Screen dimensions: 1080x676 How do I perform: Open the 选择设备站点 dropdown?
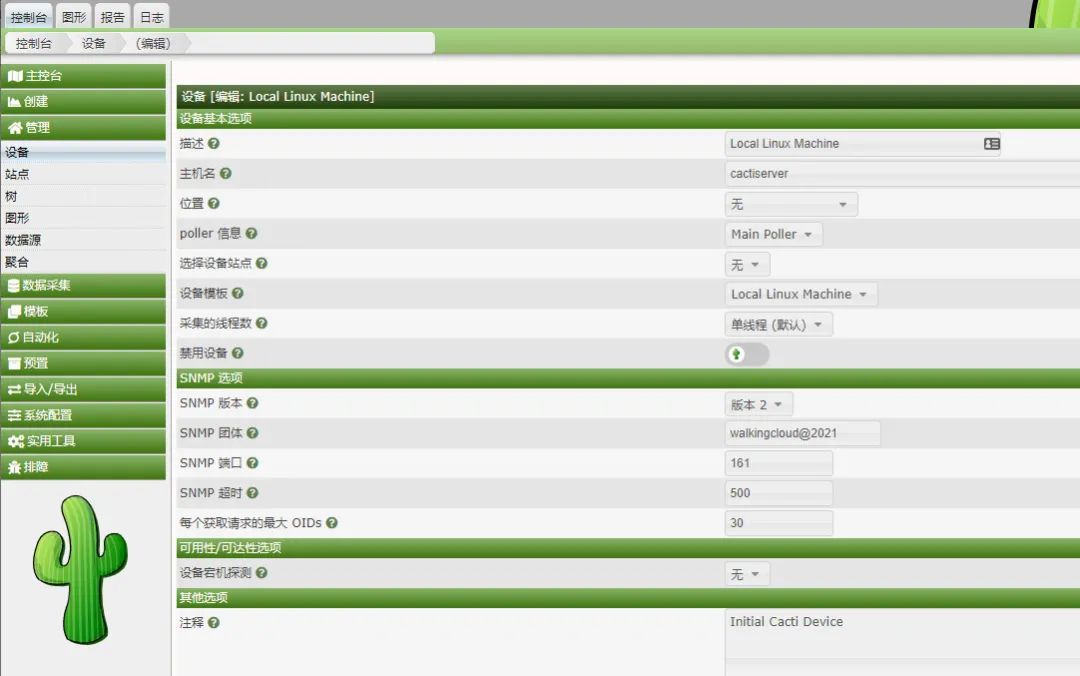tap(747, 265)
